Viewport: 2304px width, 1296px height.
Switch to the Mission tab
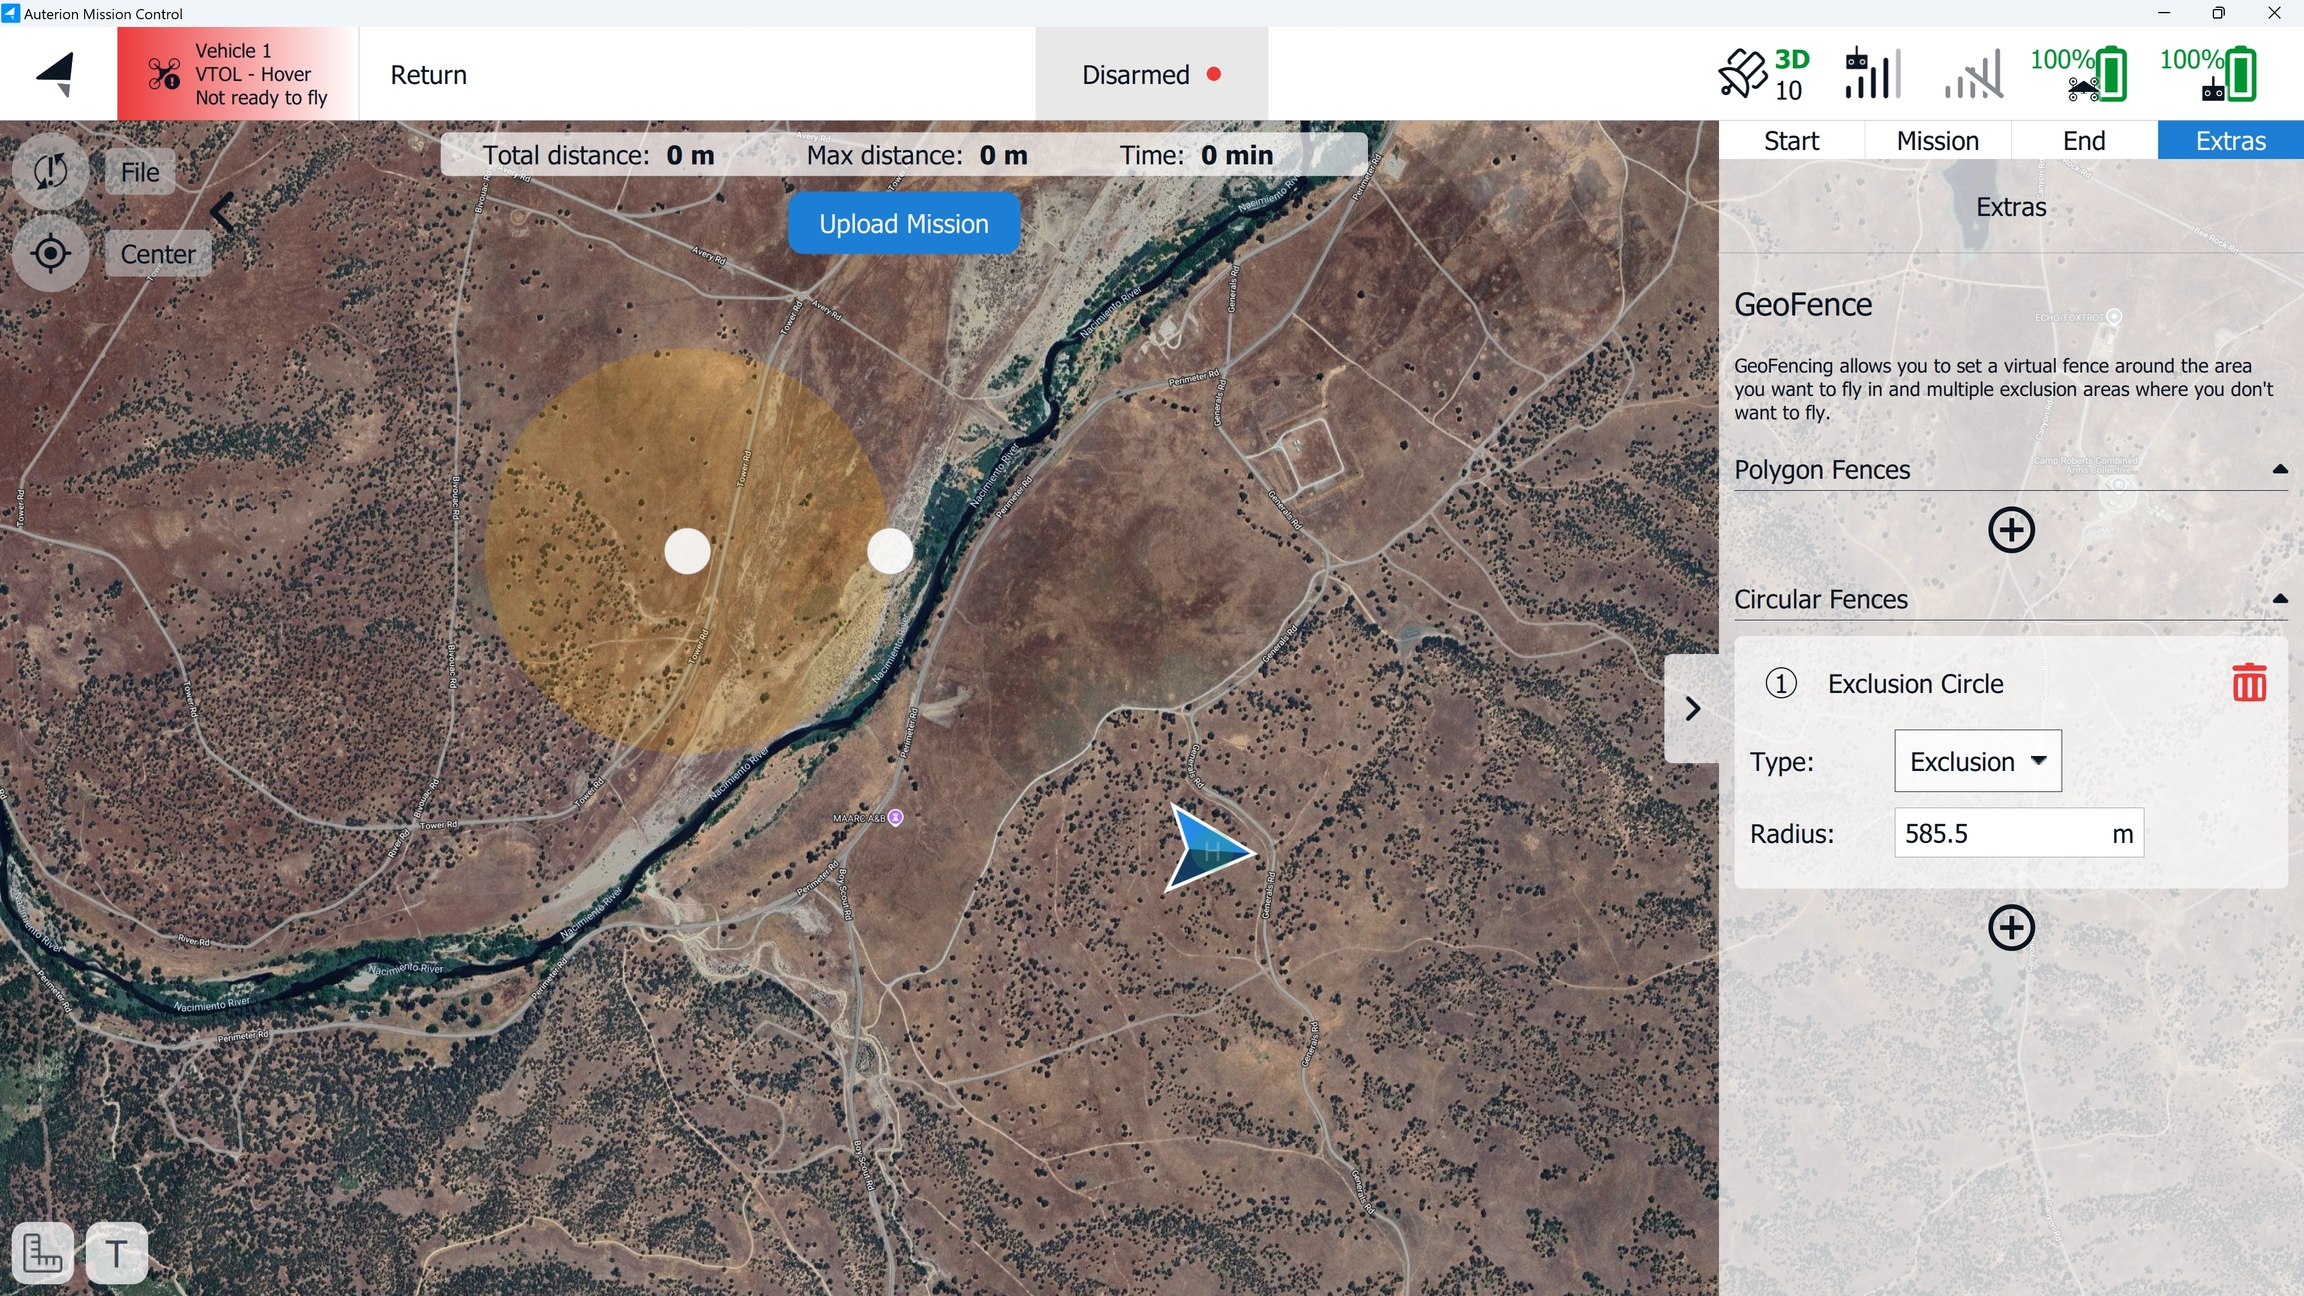click(x=1937, y=141)
